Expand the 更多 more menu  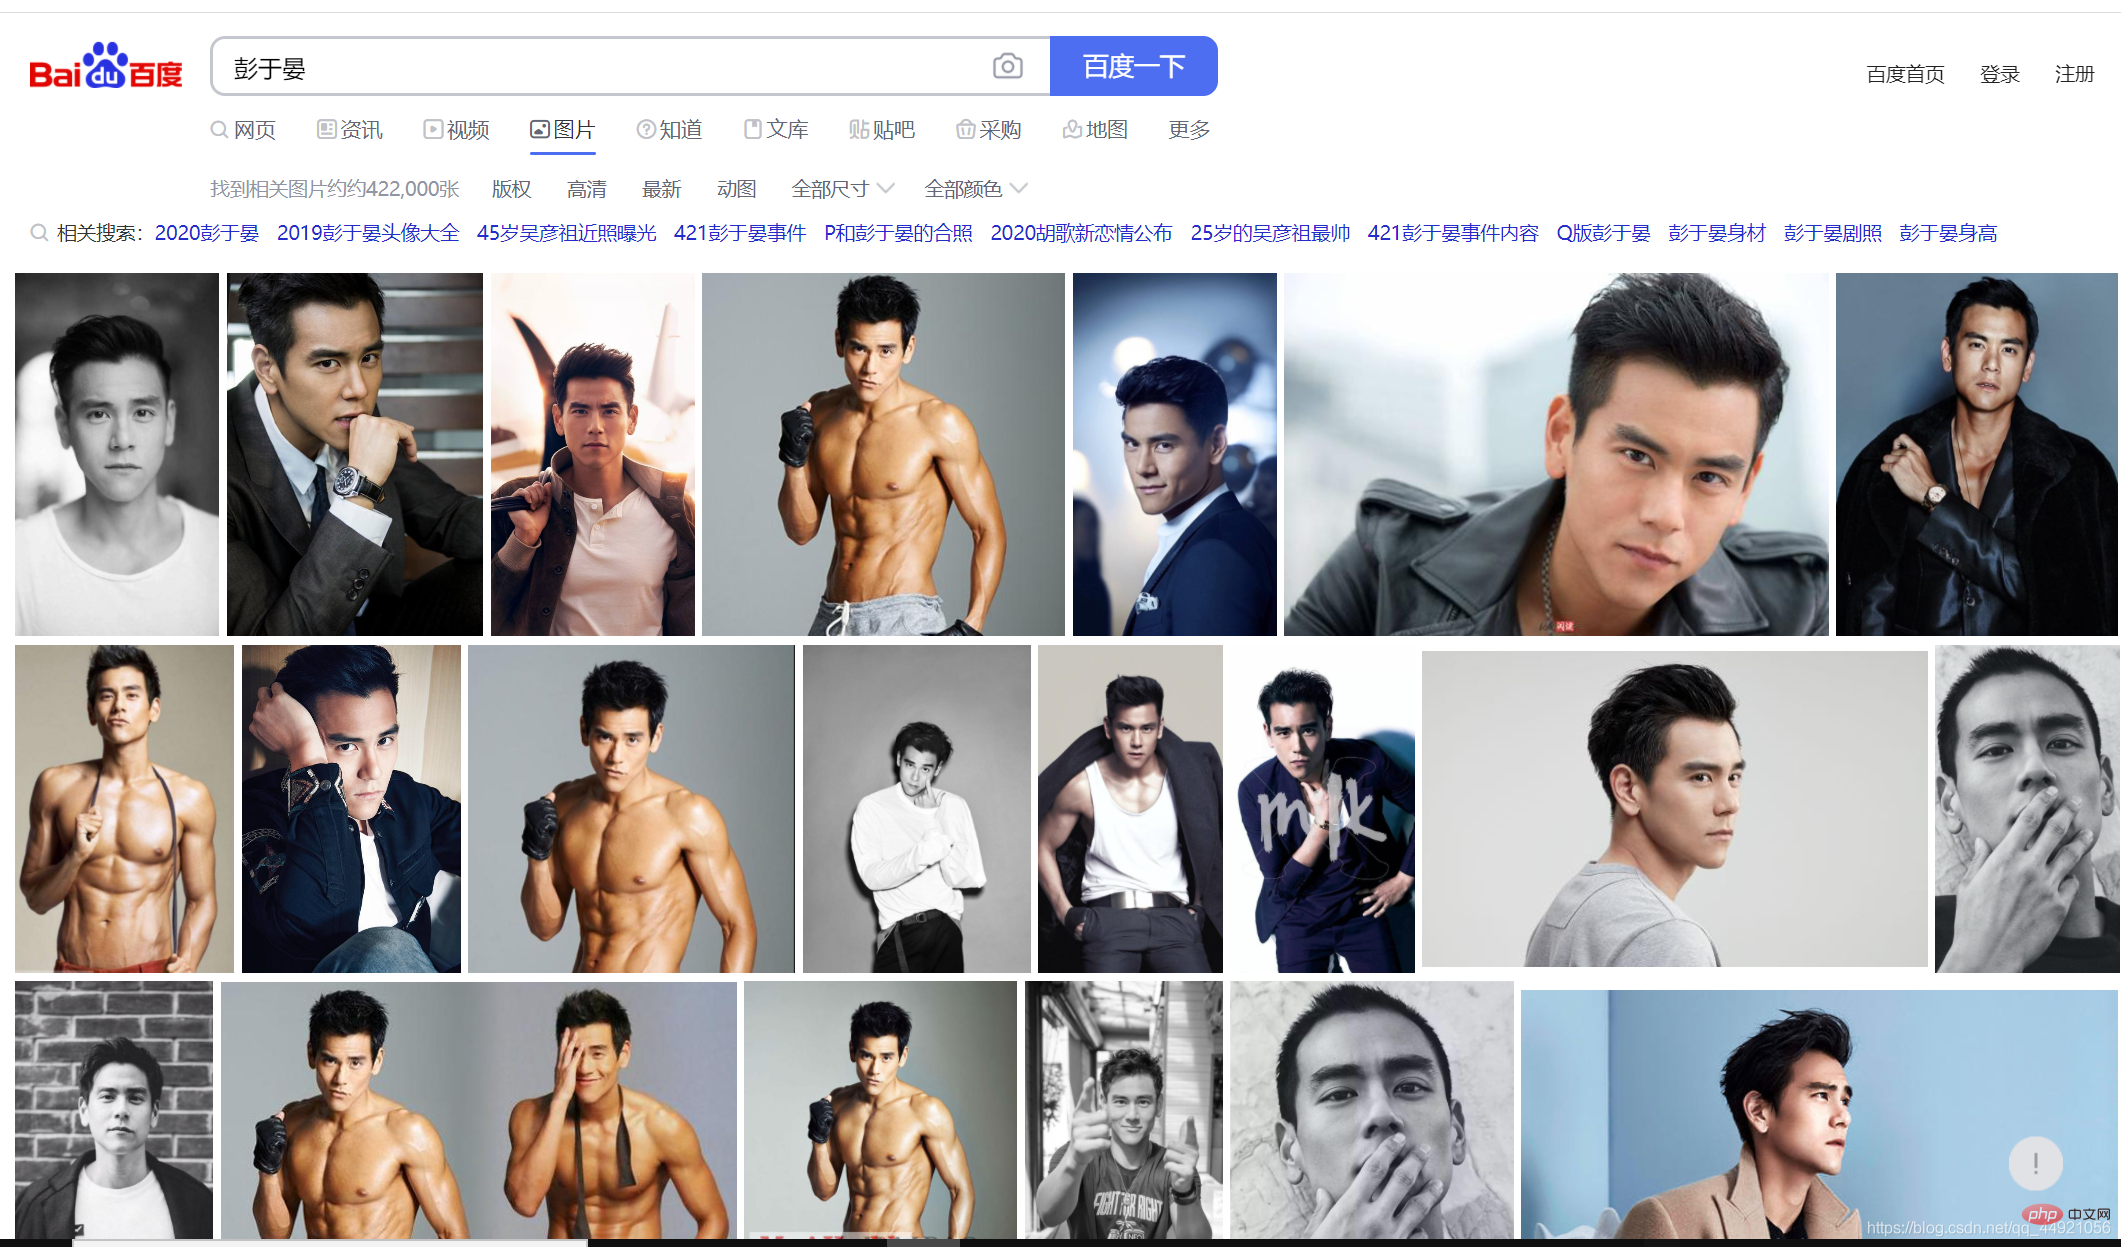click(x=1188, y=130)
